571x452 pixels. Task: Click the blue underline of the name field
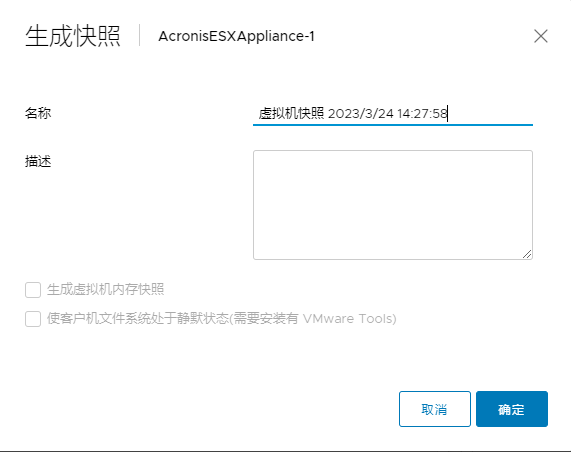pos(393,125)
